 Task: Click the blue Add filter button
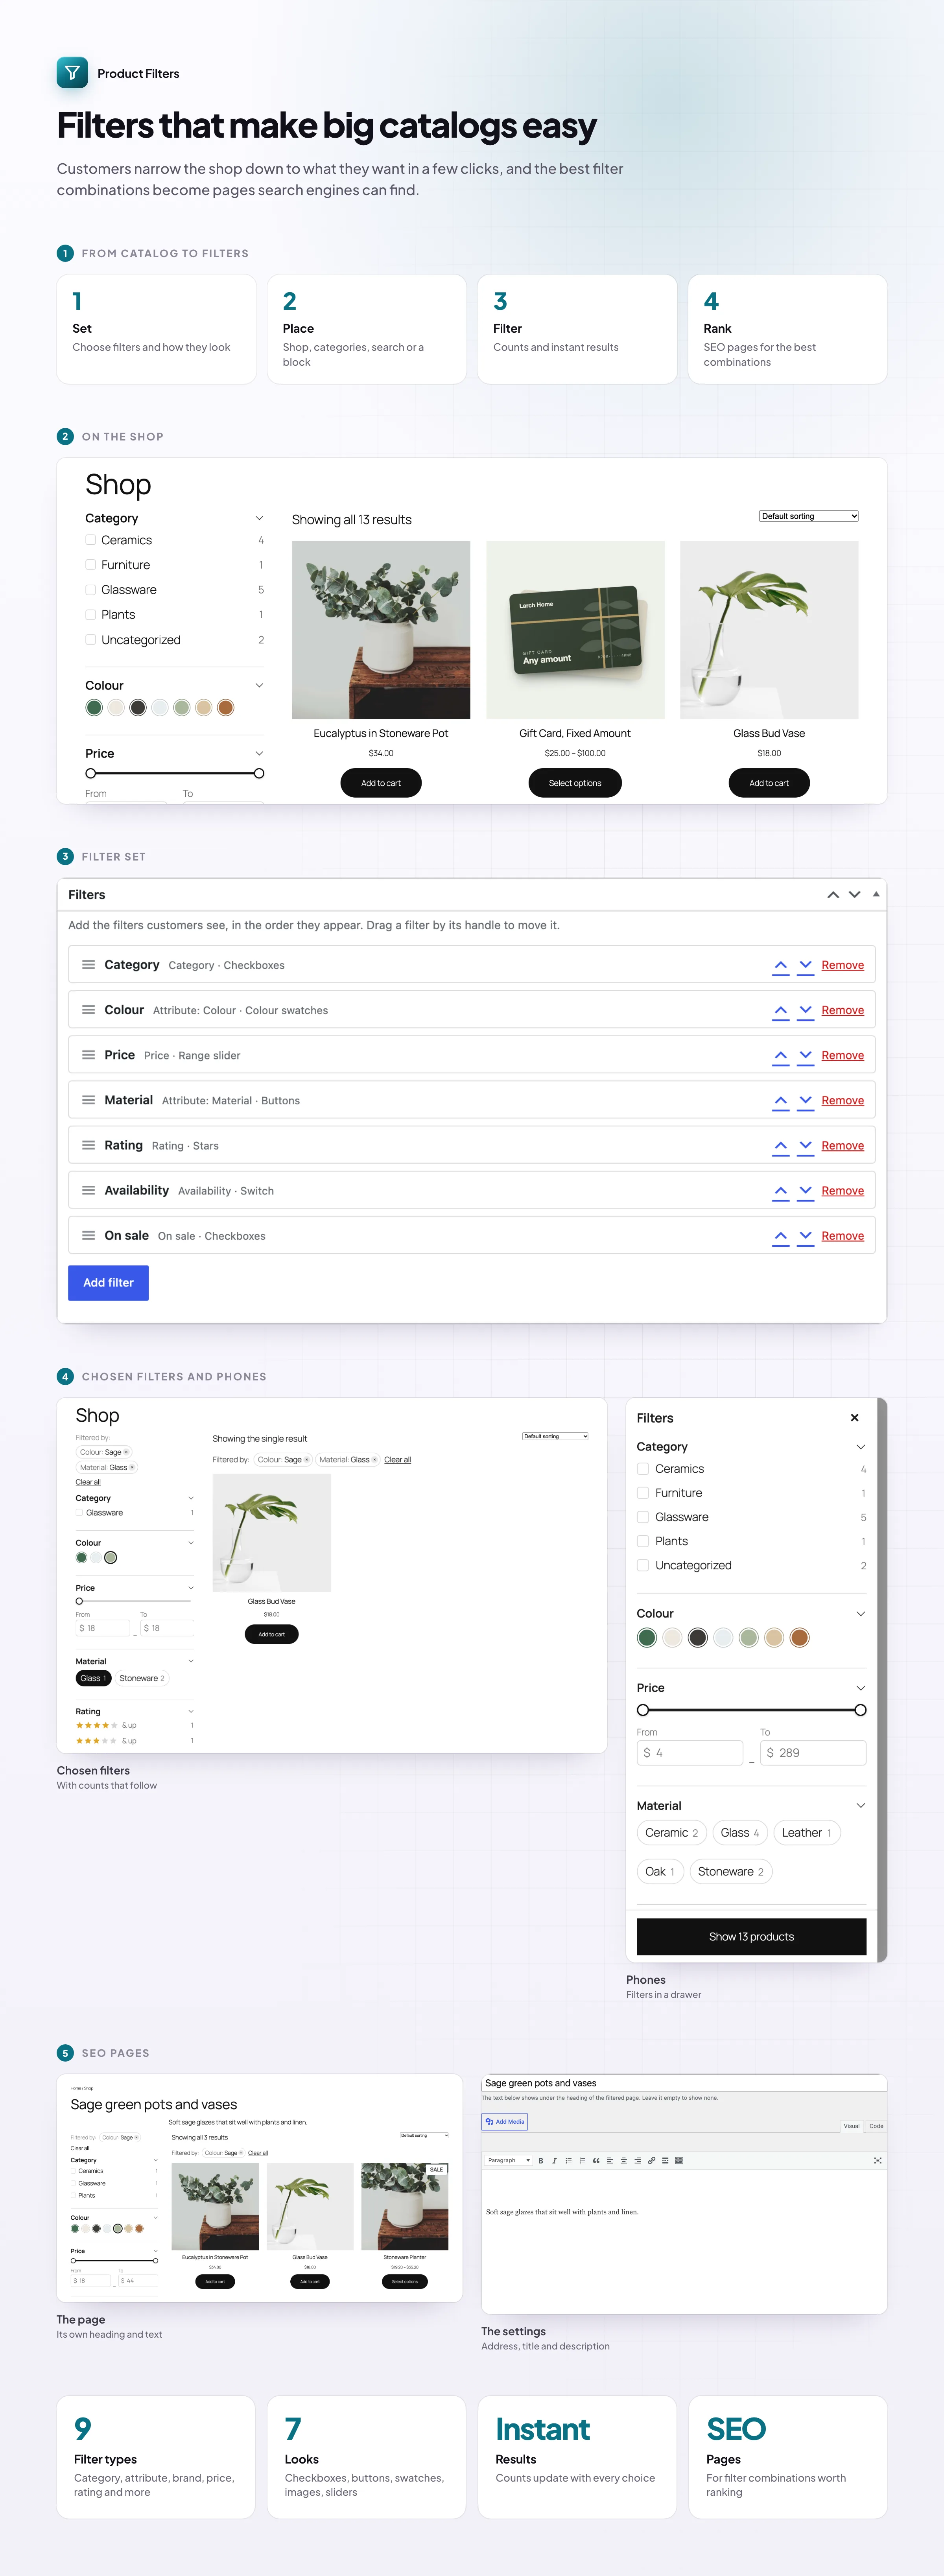[108, 1282]
